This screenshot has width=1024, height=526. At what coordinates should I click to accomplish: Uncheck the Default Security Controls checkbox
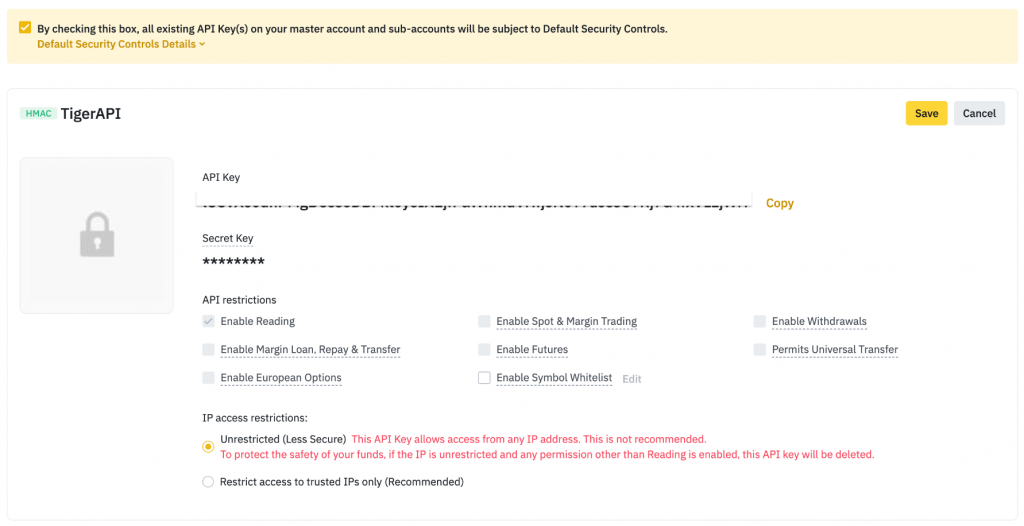[25, 28]
